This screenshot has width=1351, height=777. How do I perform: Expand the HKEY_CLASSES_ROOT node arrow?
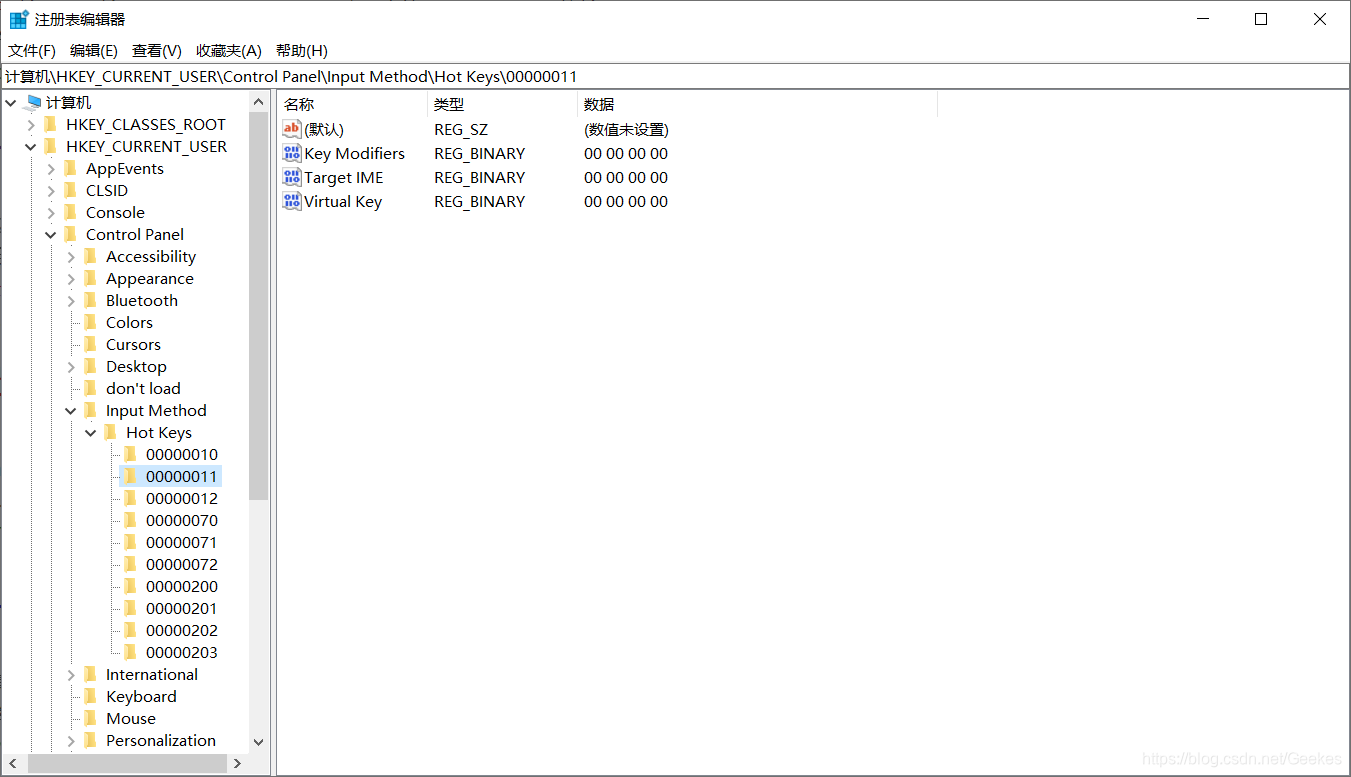(x=31, y=124)
